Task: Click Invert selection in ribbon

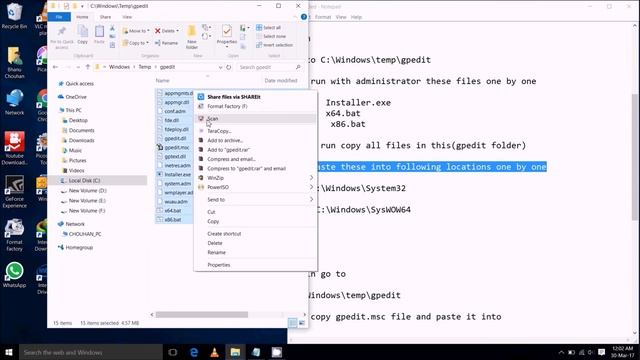Action: (x=274, y=45)
